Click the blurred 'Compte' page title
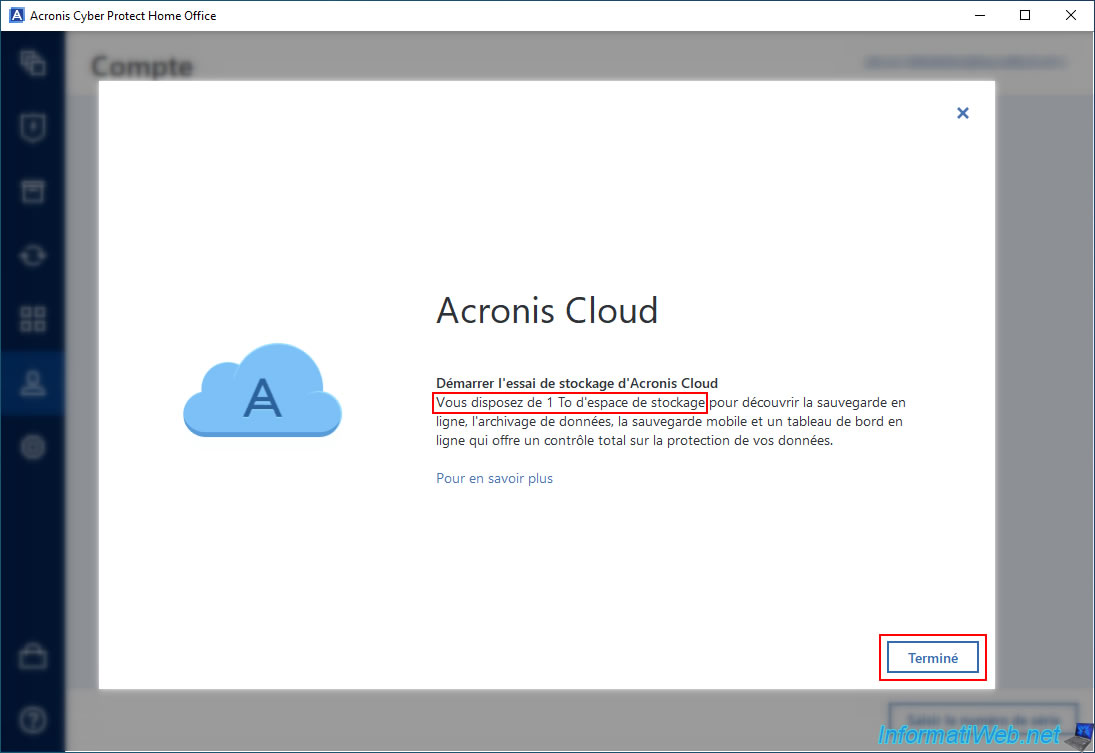Screen dimensions: 1095x753 [x=142, y=66]
